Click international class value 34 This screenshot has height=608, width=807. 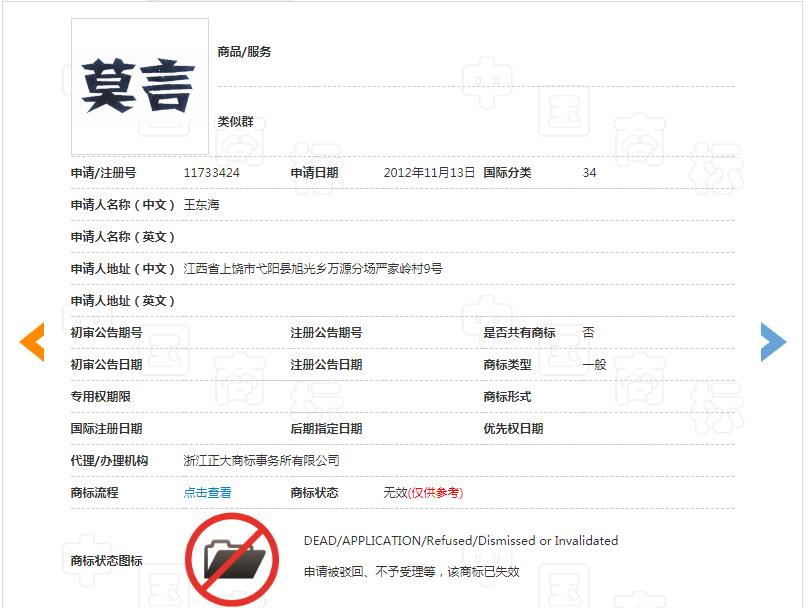pyautogui.click(x=589, y=172)
